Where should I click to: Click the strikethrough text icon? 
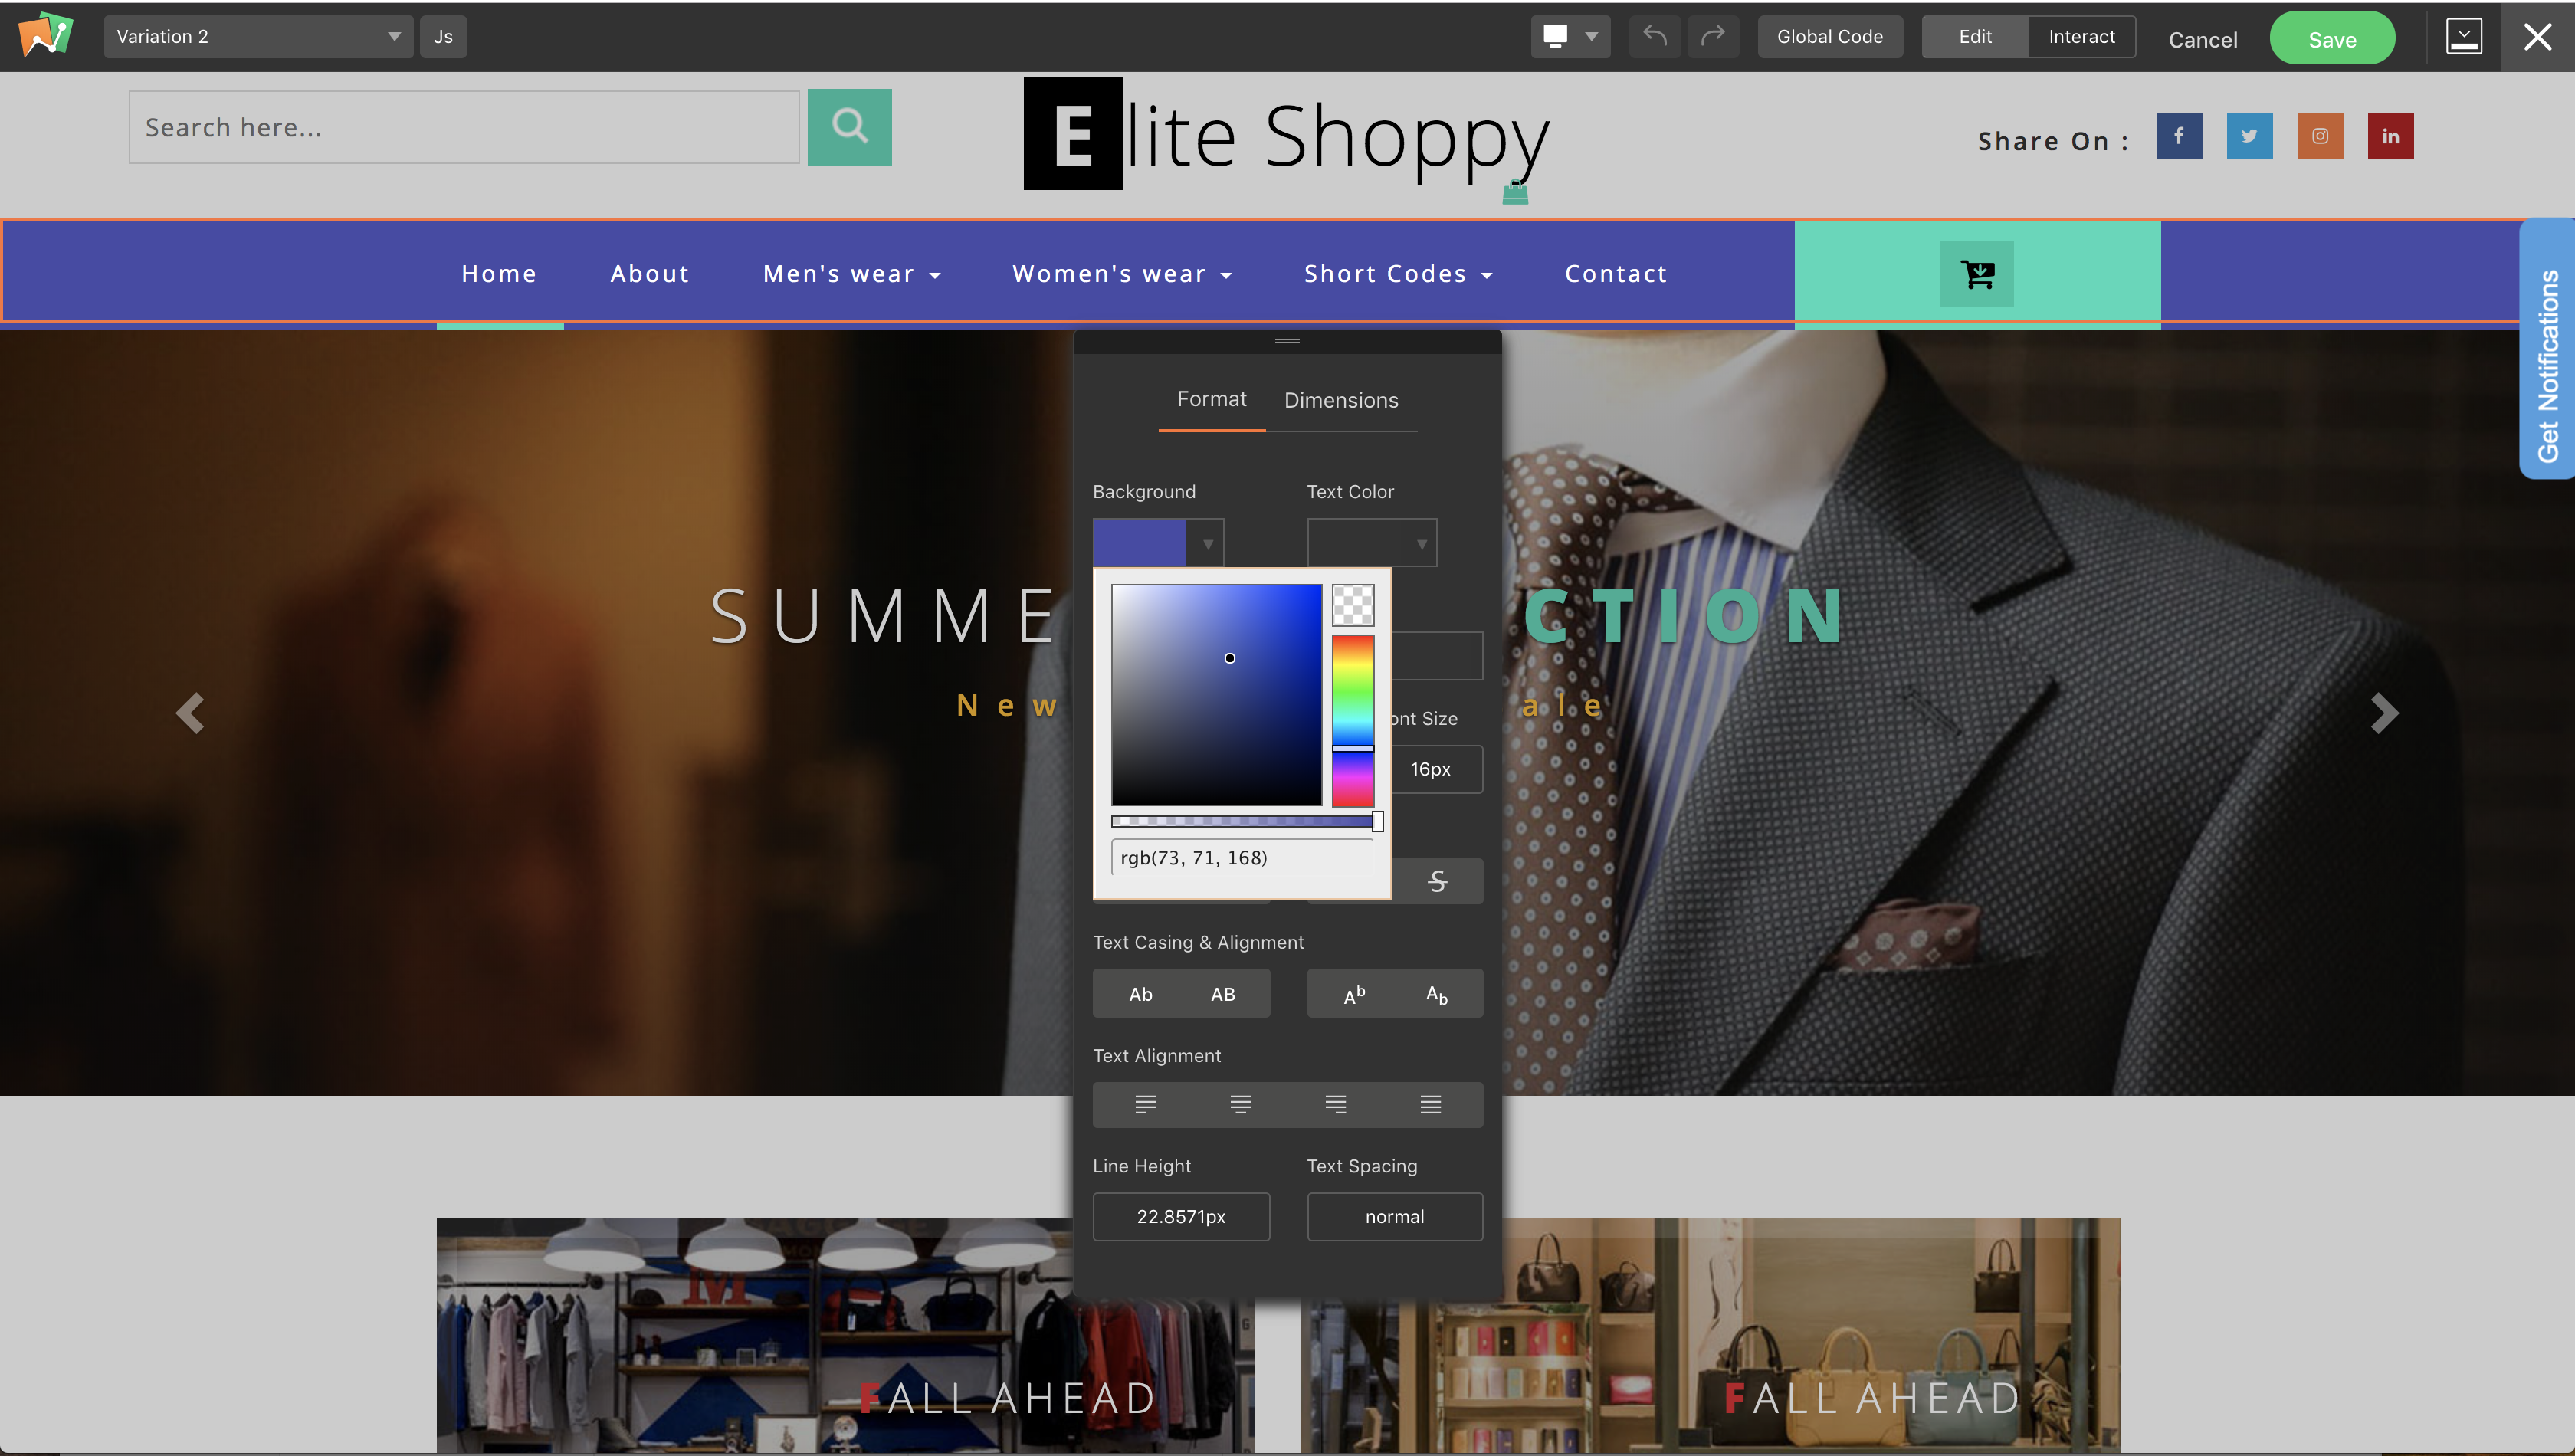[x=1437, y=881]
